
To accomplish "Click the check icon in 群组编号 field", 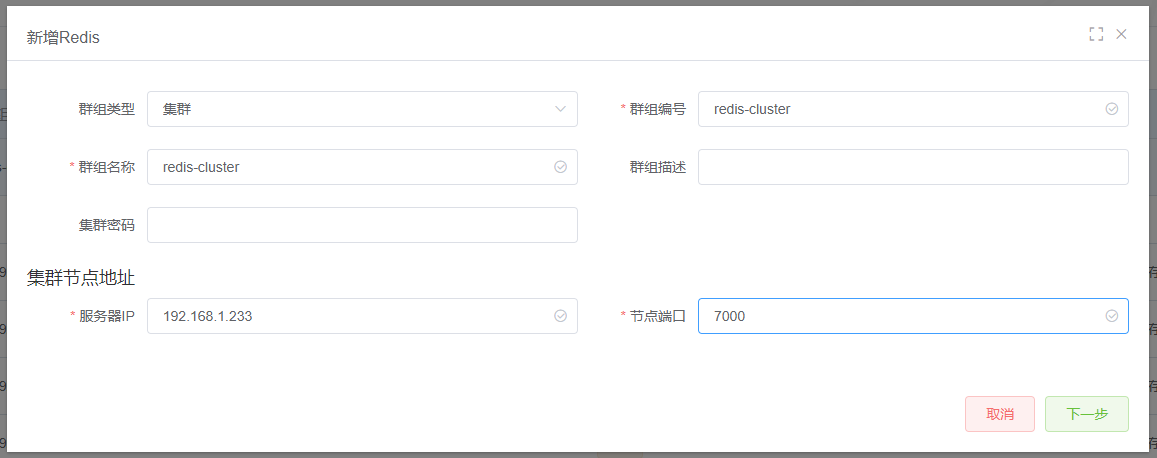I will tap(1111, 109).
